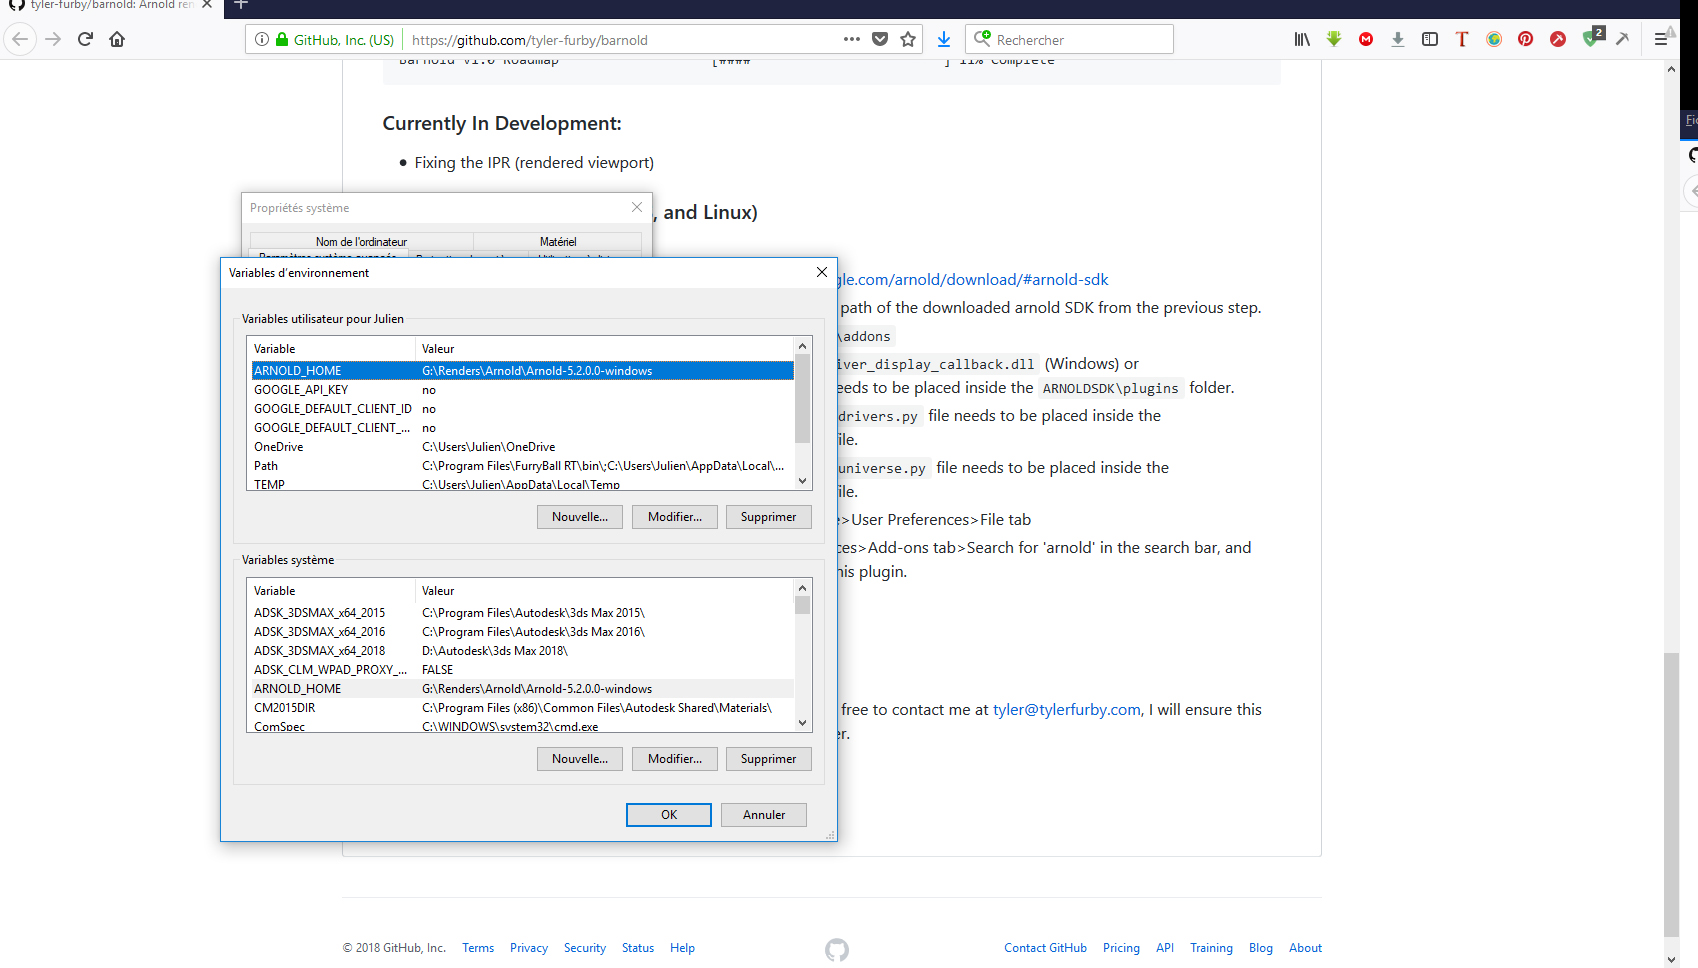Click the browser Back arrow button

pyautogui.click(x=20, y=39)
